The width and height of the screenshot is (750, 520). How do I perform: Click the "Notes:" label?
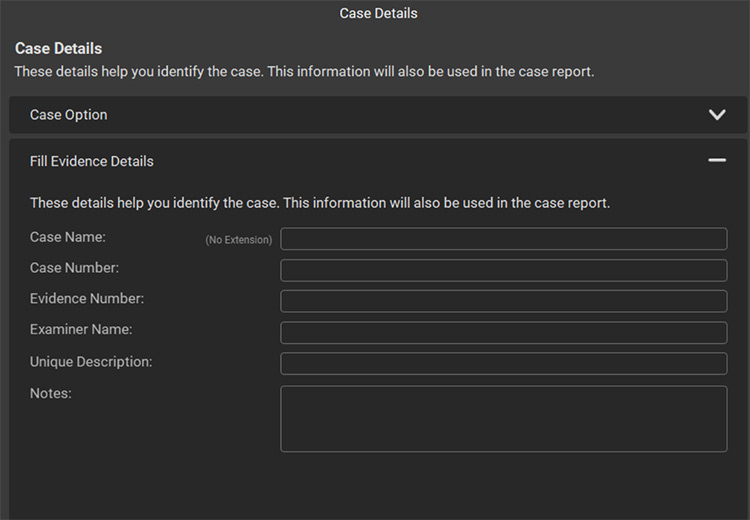51,393
